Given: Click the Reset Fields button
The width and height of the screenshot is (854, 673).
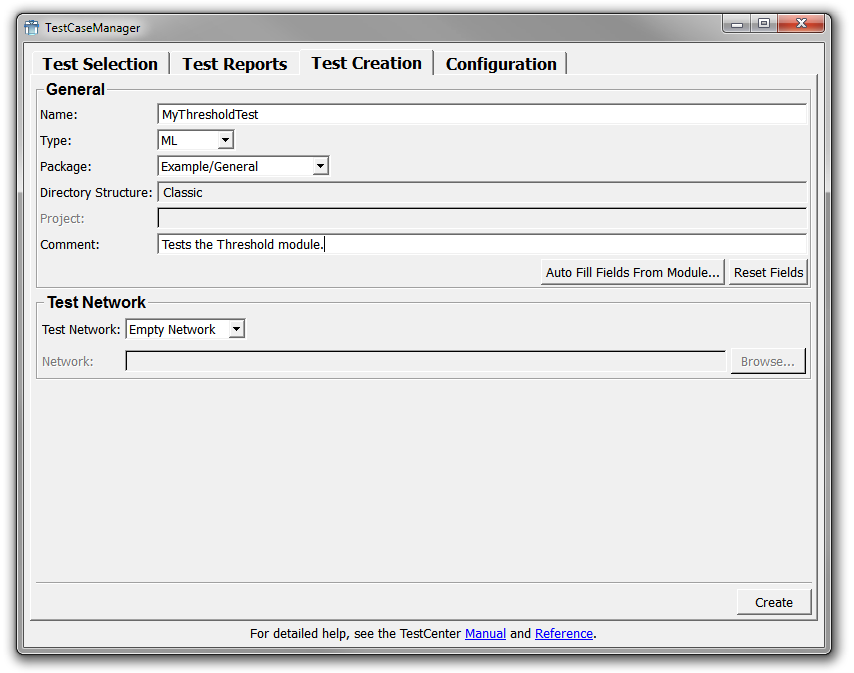Looking at the screenshot, I should pyautogui.click(x=768, y=272).
